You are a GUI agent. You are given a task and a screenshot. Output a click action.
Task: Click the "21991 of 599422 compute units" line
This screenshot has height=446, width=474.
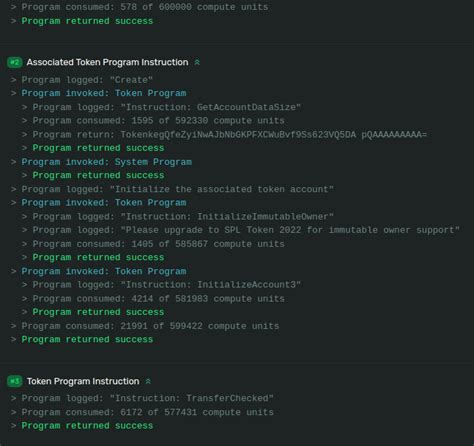click(x=150, y=326)
